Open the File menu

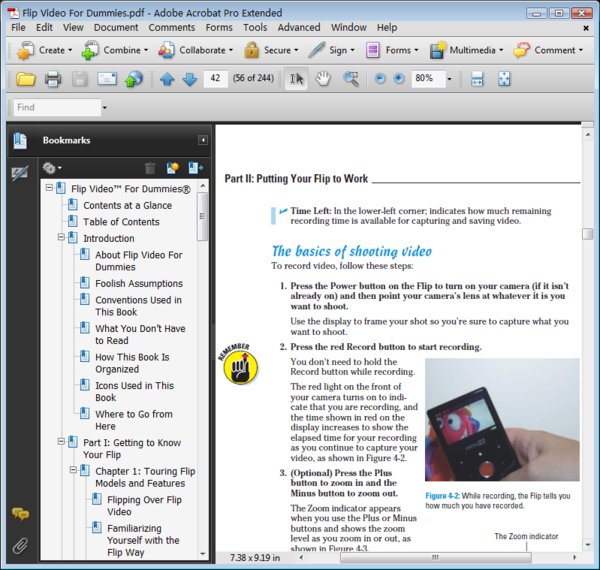click(x=18, y=28)
